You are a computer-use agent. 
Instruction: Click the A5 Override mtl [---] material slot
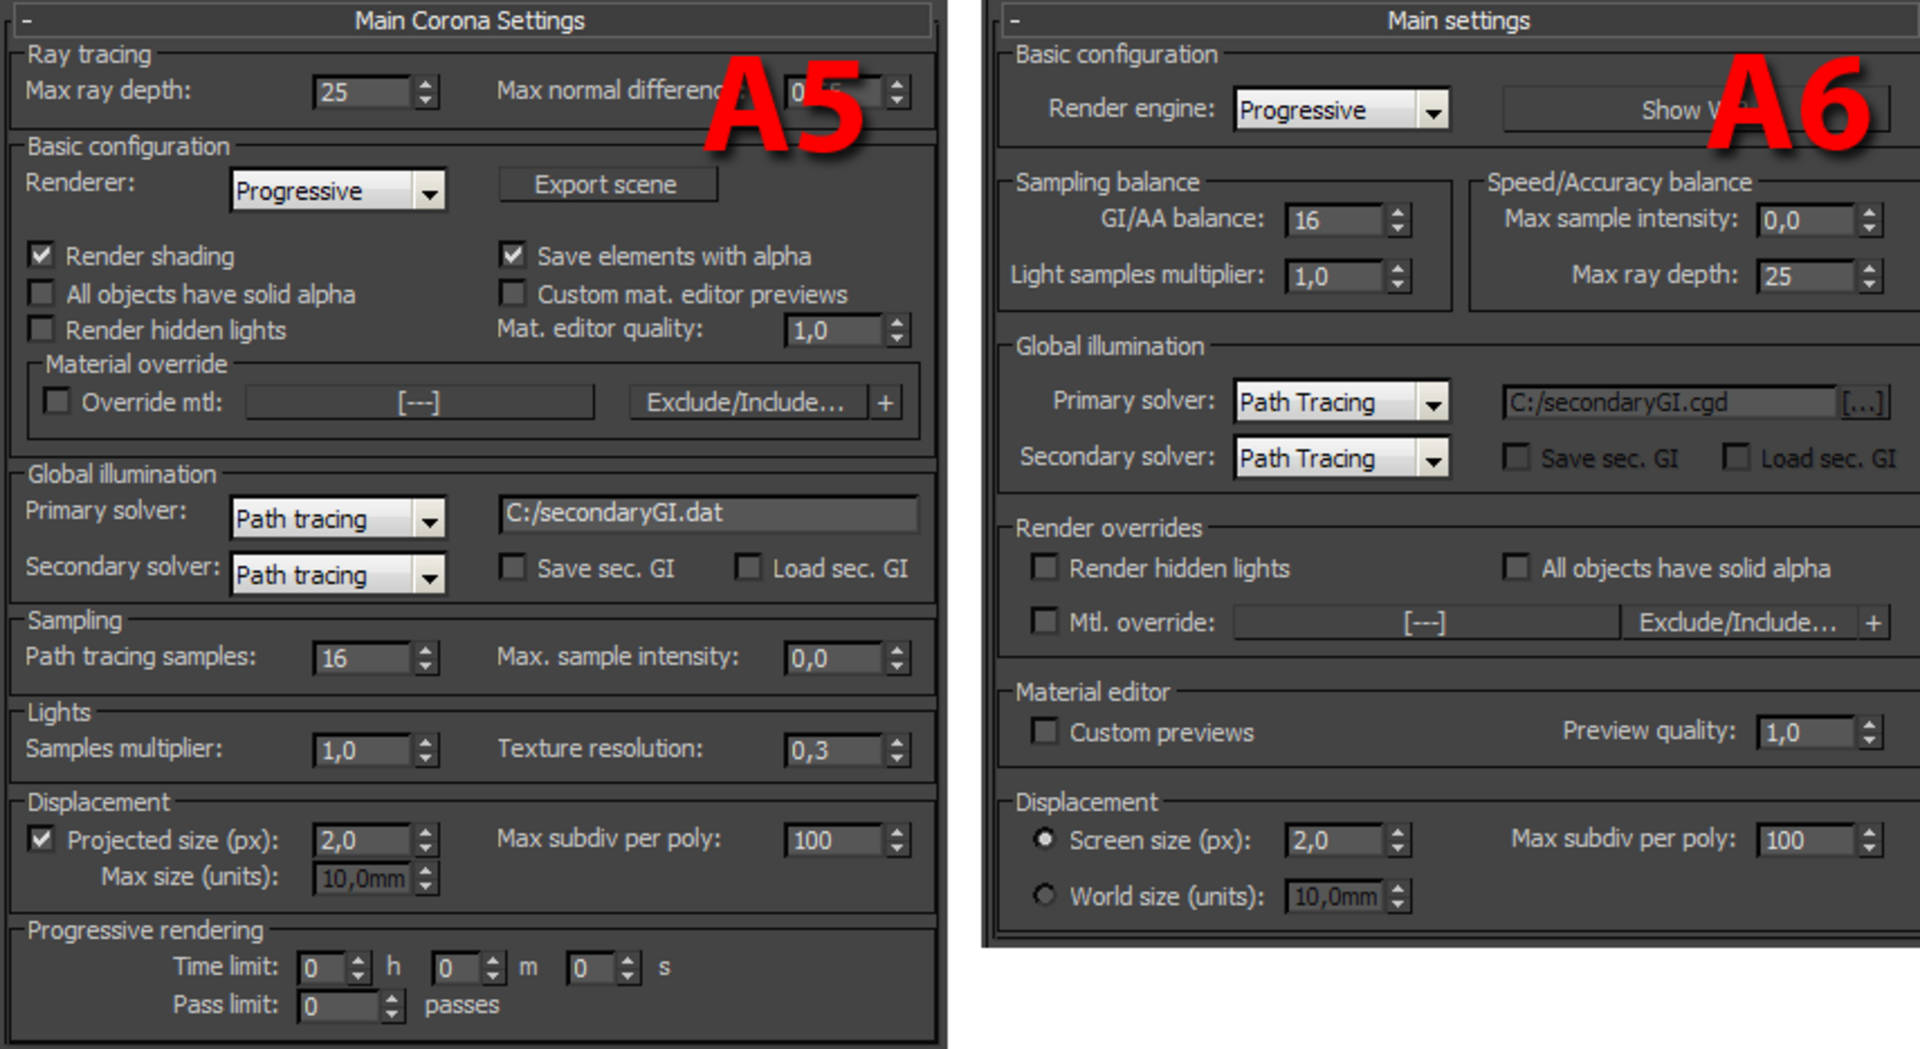pyautogui.click(x=419, y=402)
